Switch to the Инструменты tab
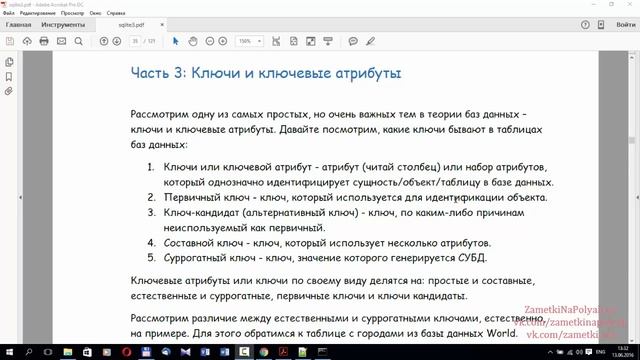640x360 pixels. (x=63, y=24)
